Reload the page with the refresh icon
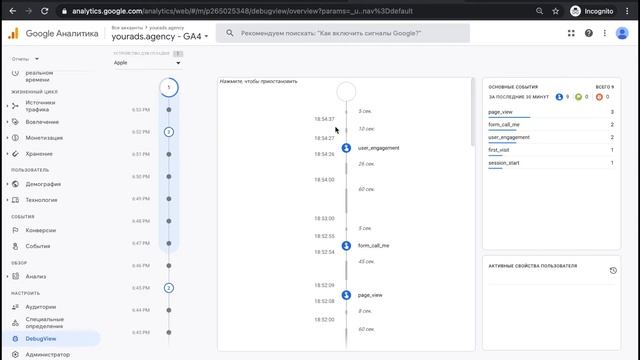Image resolution: width=640 pixels, height=360 pixels. point(44,11)
